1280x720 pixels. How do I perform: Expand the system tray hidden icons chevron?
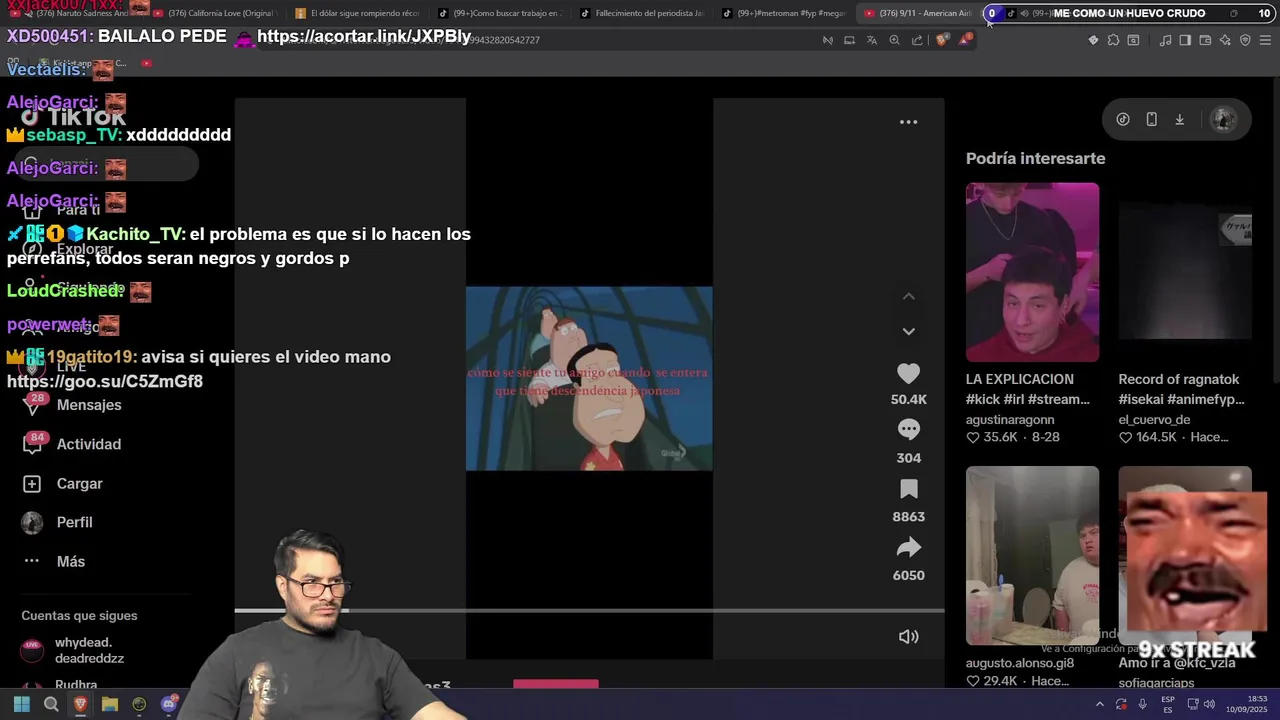[x=1100, y=704]
